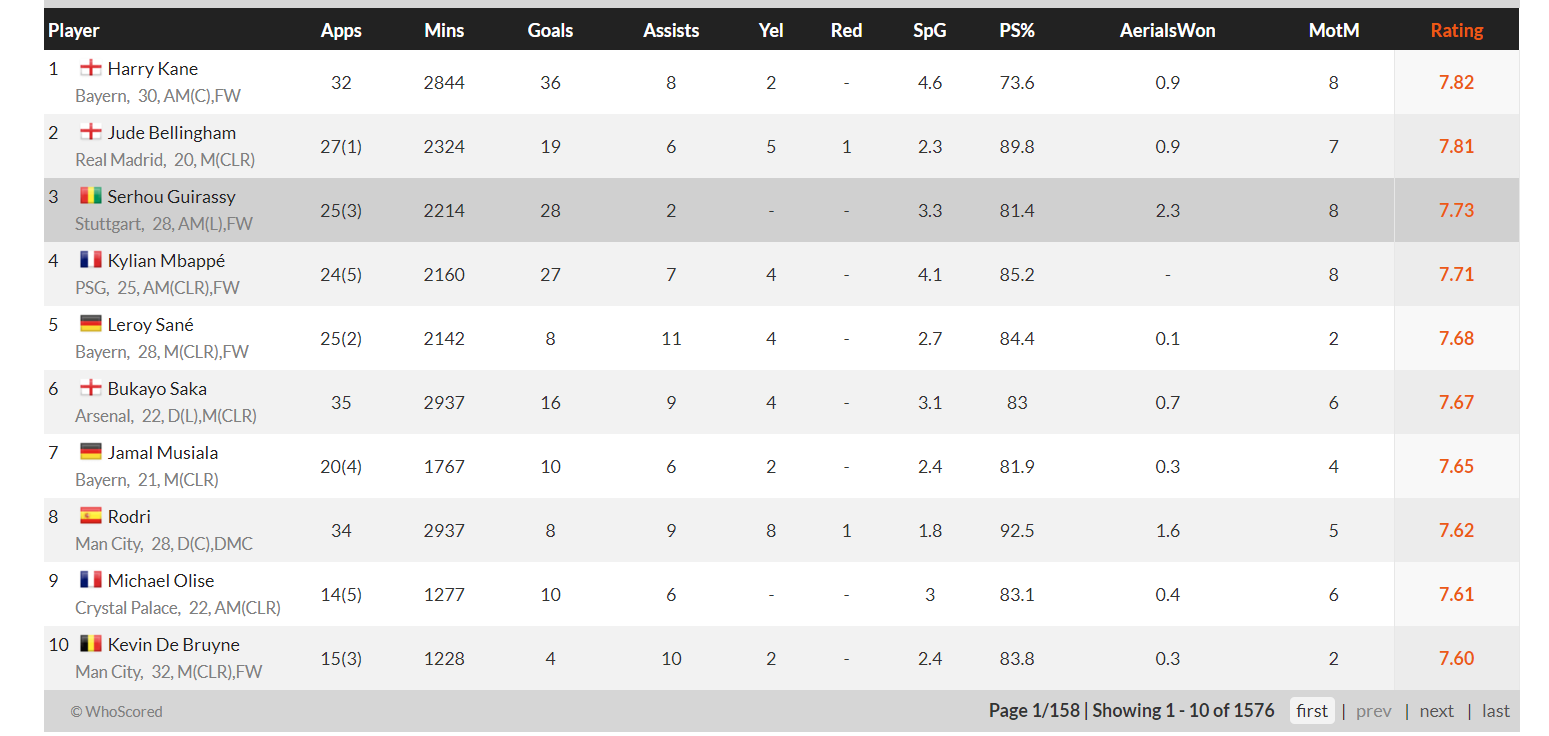Open Michael Olise's player profile link

pos(161,581)
